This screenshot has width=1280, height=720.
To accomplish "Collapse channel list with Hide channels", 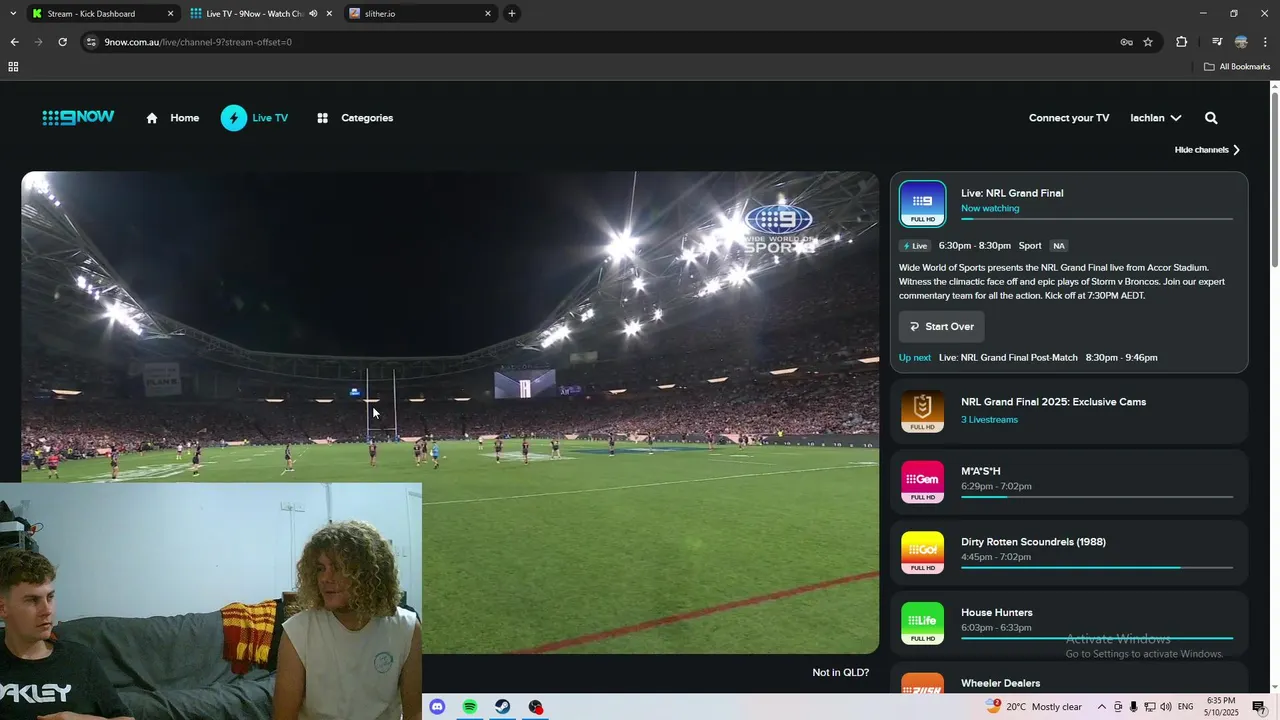I will (x=1208, y=150).
